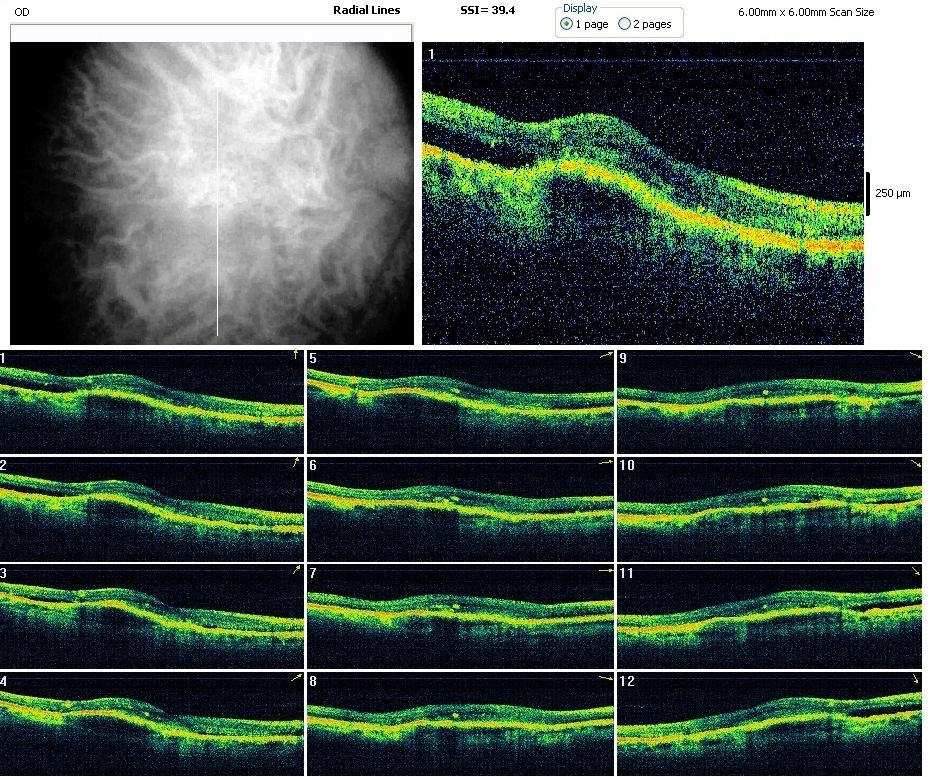
Task: Click the empty text field above fundus image
Action: [x=210, y=33]
